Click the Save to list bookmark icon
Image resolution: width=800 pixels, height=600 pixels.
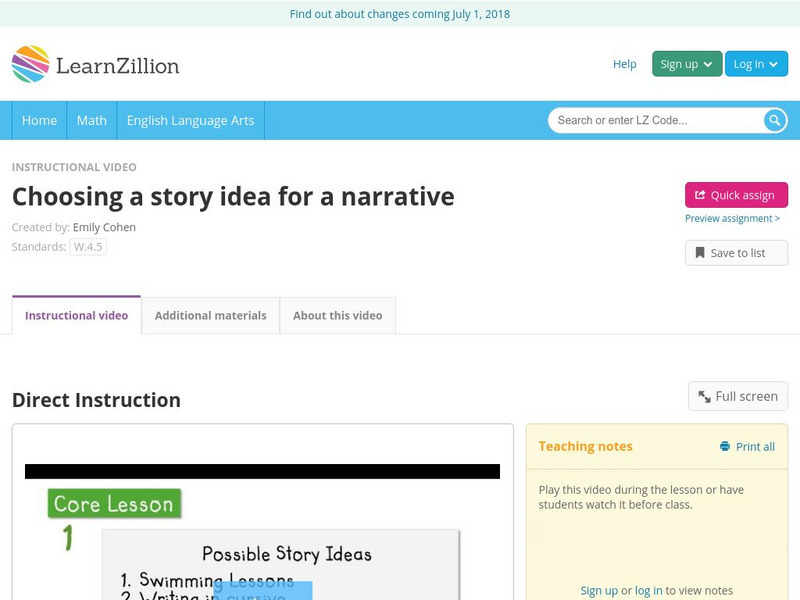point(700,253)
